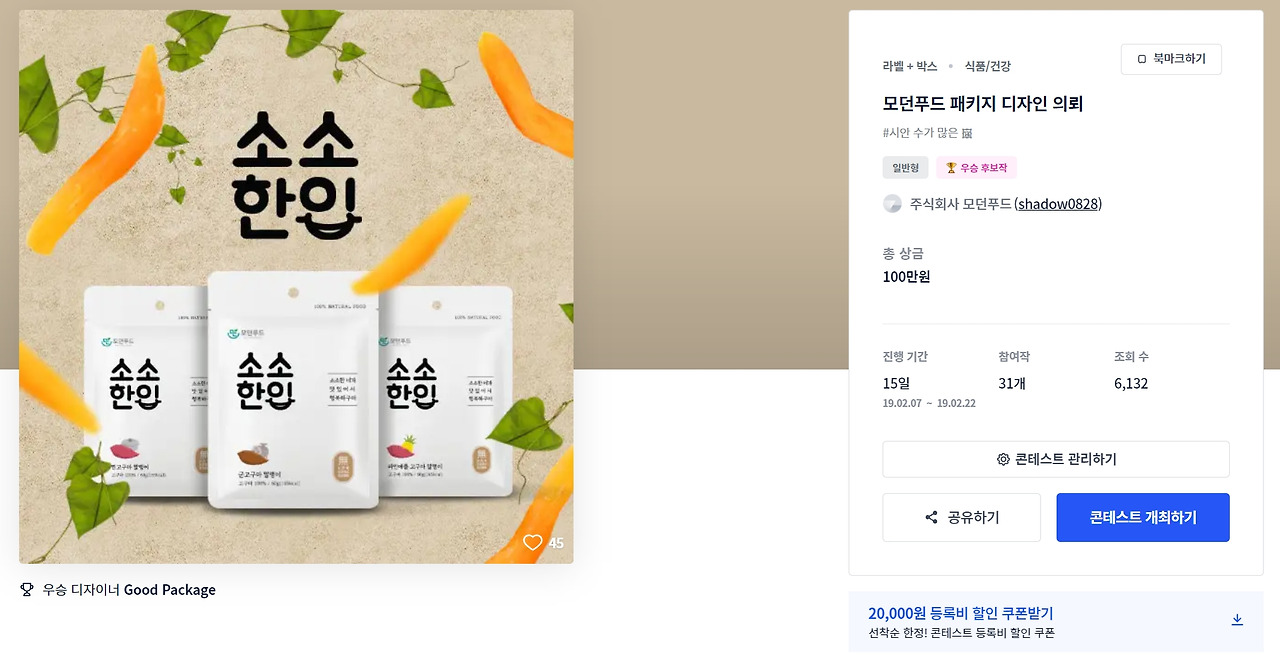Click the heart like icon on image
The width and height of the screenshot is (1280, 662).
coord(532,542)
